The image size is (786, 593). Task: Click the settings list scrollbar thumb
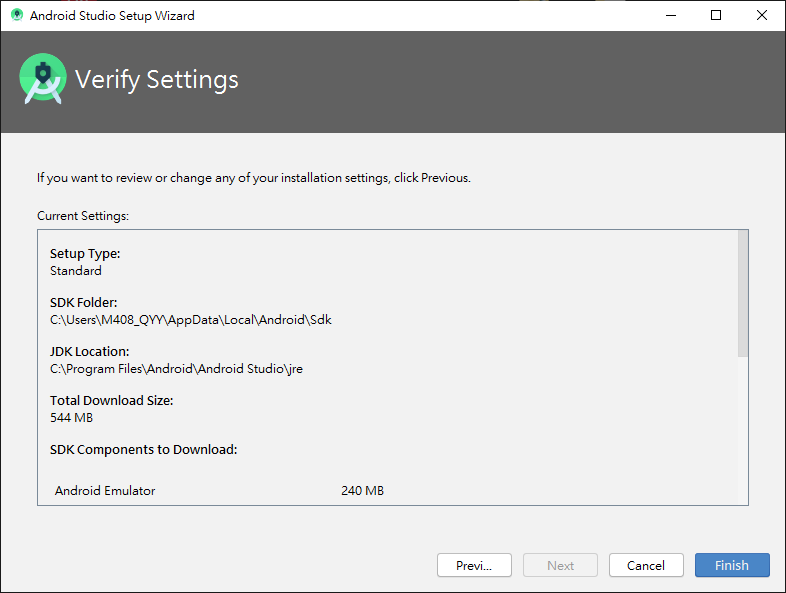click(x=742, y=294)
